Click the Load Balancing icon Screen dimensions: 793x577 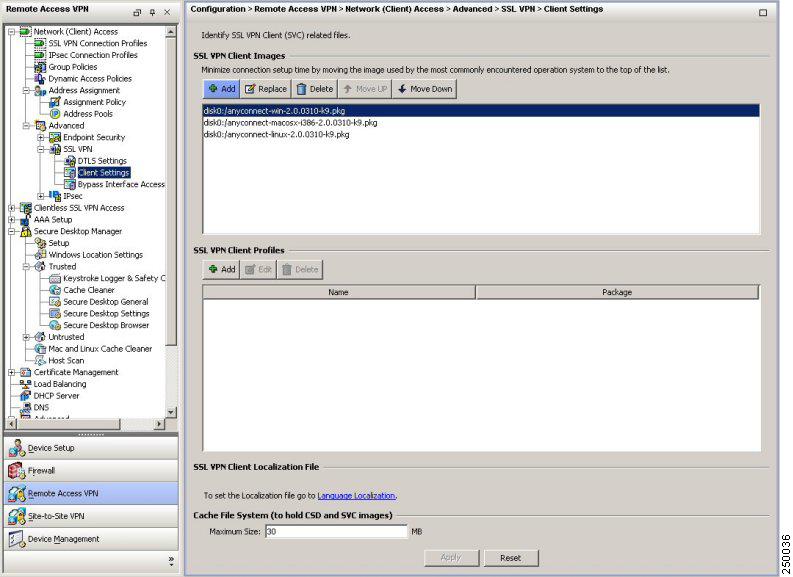tap(26, 384)
